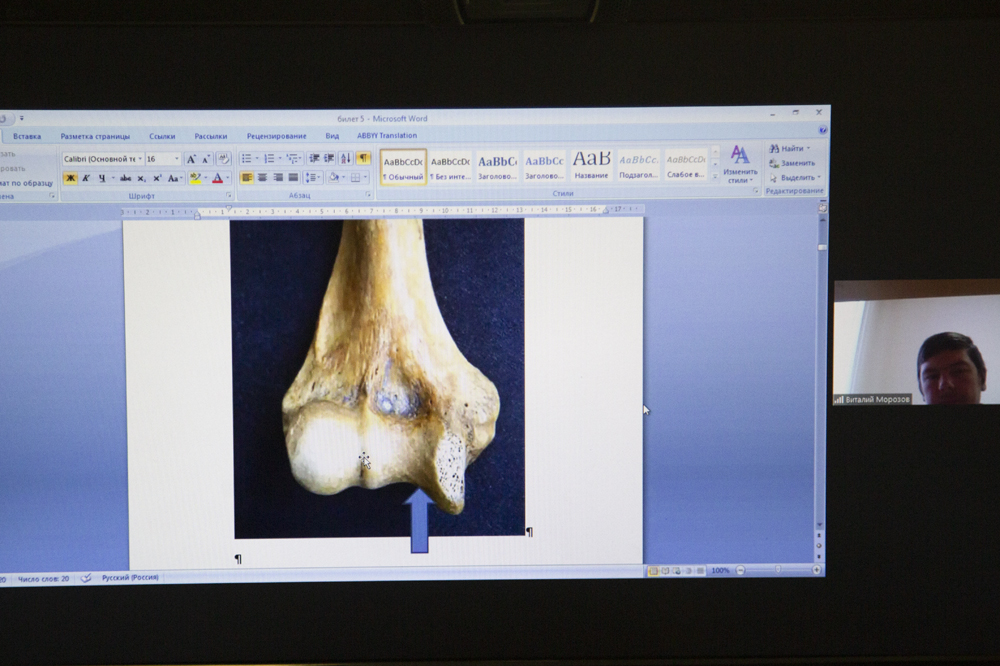Screen dimensions: 1000x666
Task: Sort text alphabetically icon
Action: 346,158
